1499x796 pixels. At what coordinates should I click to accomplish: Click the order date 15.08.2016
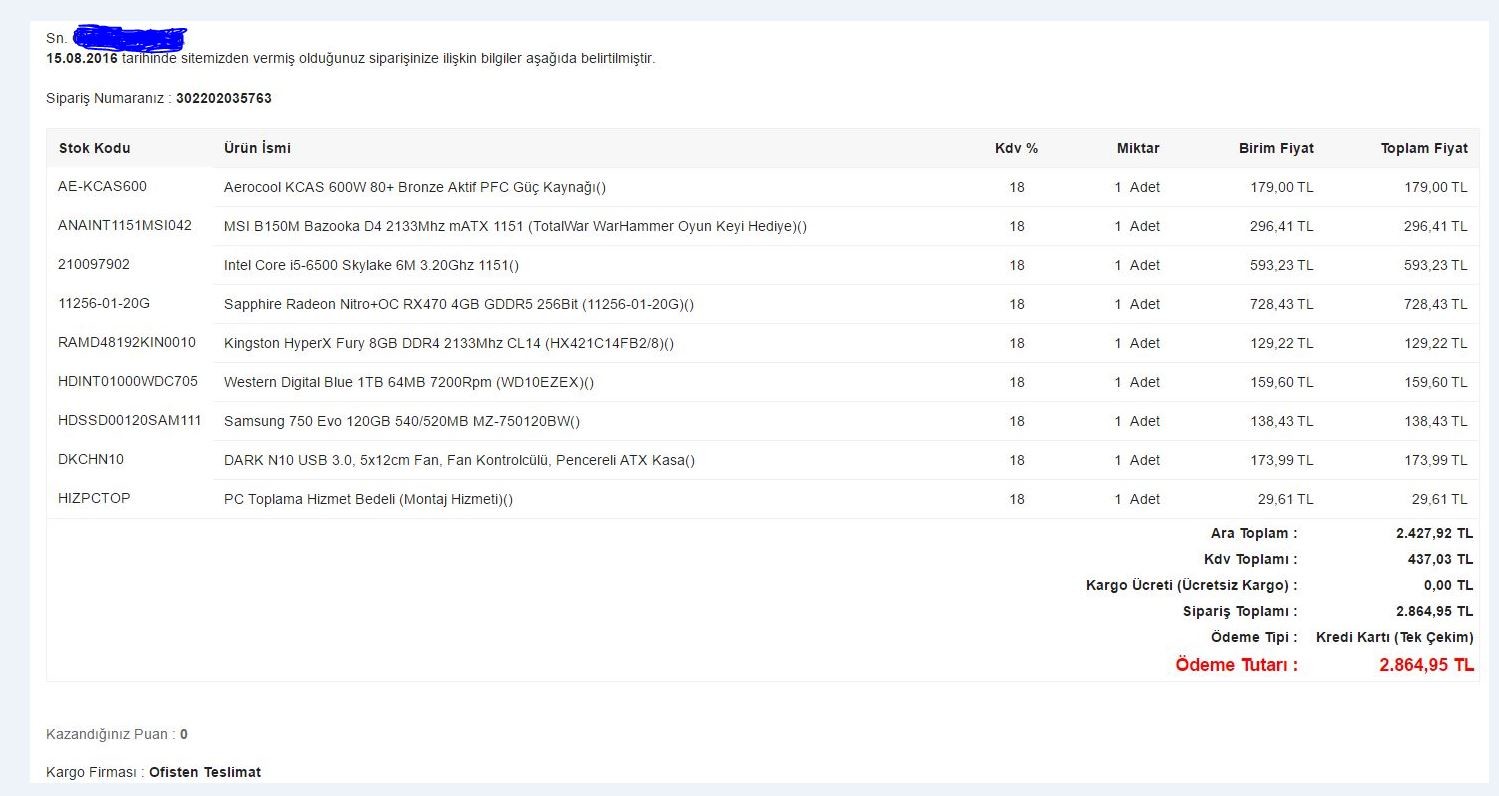(82, 58)
